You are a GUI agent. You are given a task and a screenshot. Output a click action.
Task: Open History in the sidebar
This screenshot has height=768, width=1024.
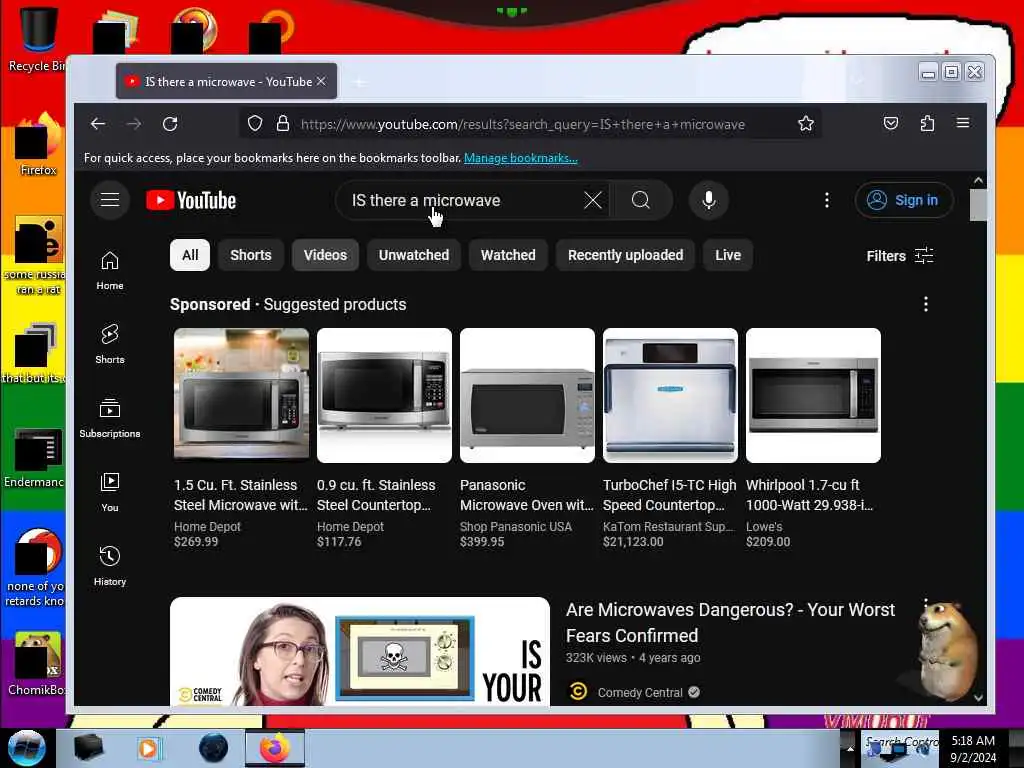[x=110, y=566]
